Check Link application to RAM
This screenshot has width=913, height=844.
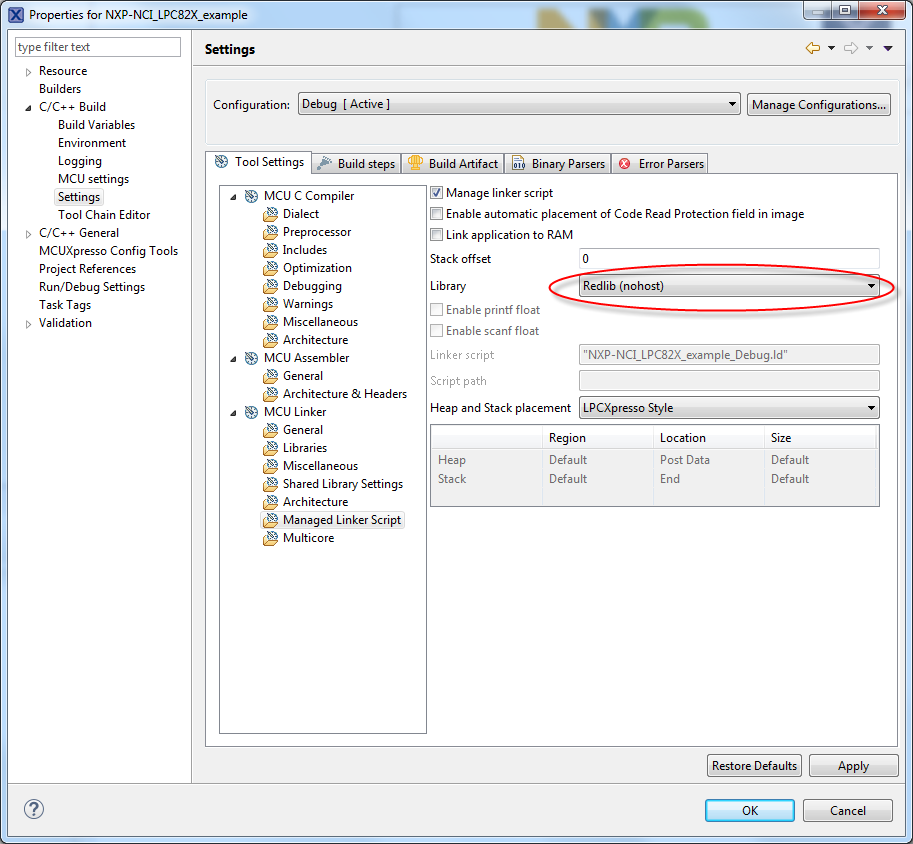tap(436, 235)
